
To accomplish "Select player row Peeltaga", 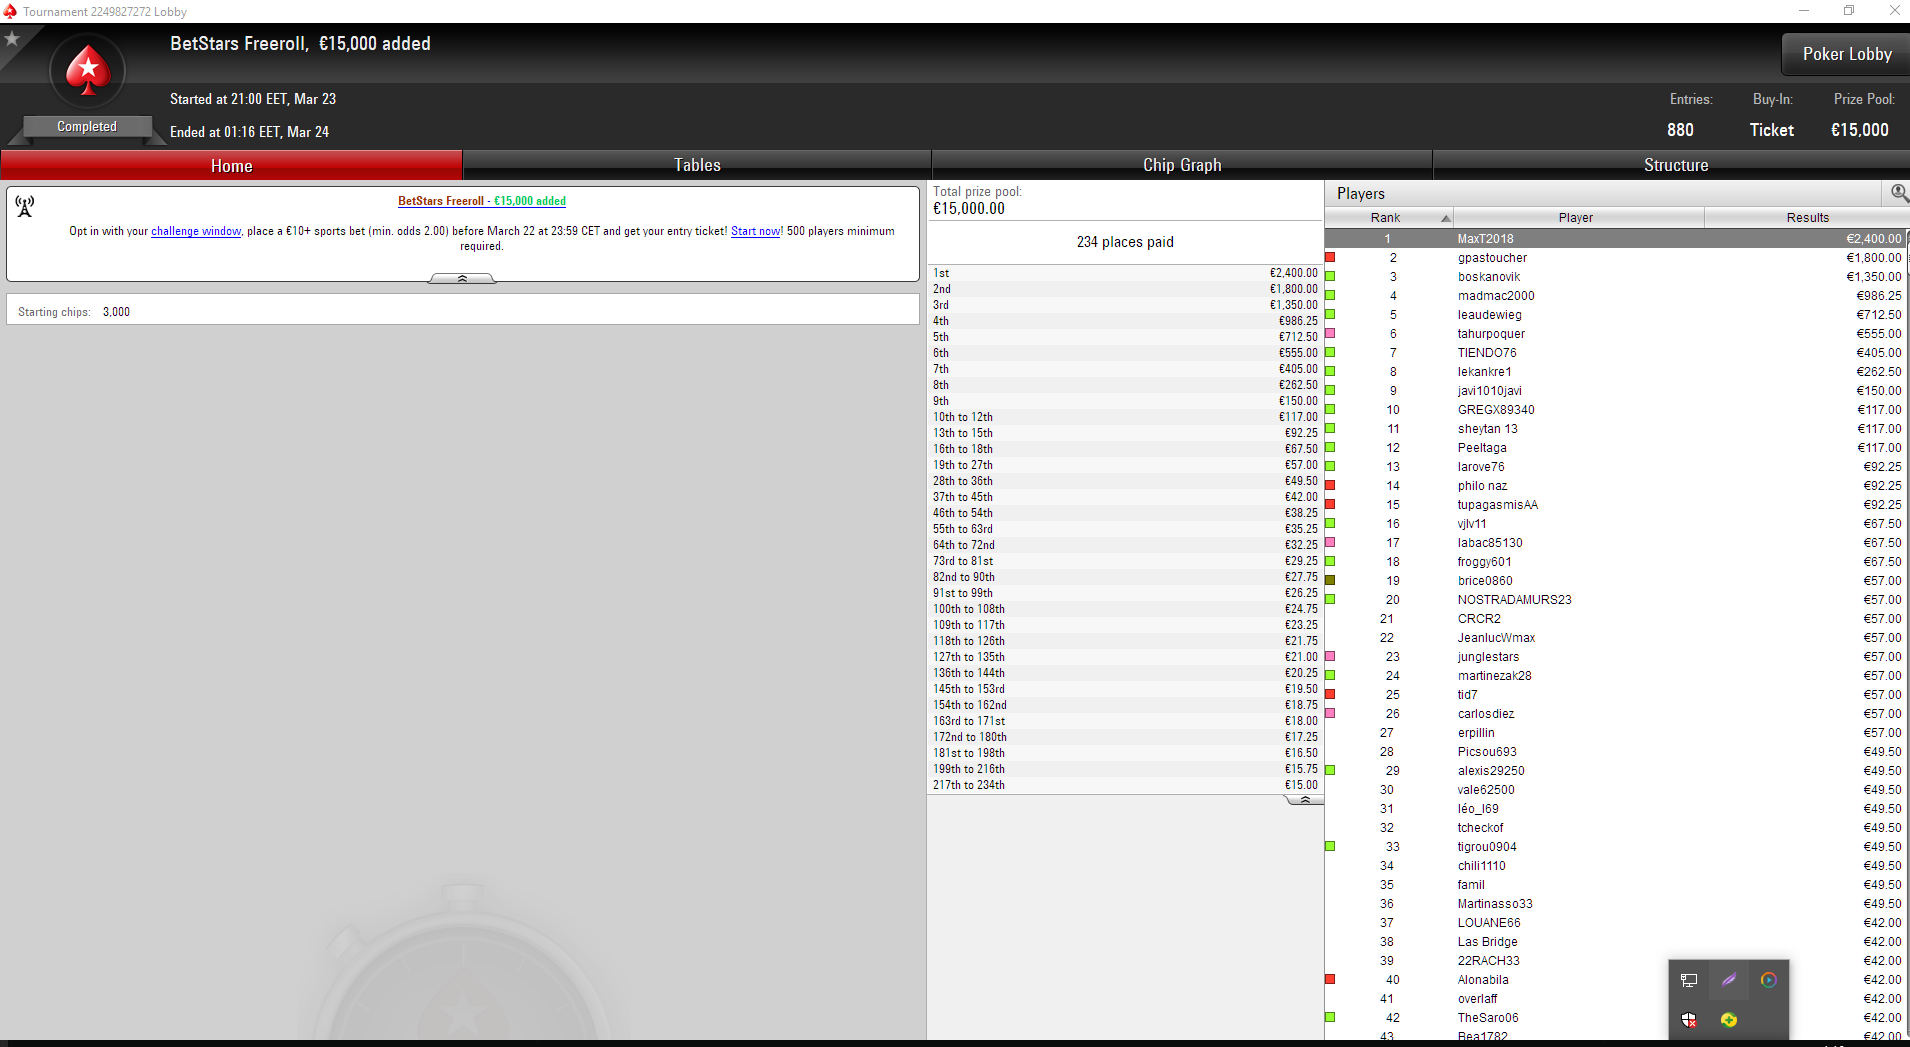I will coord(1615,448).
